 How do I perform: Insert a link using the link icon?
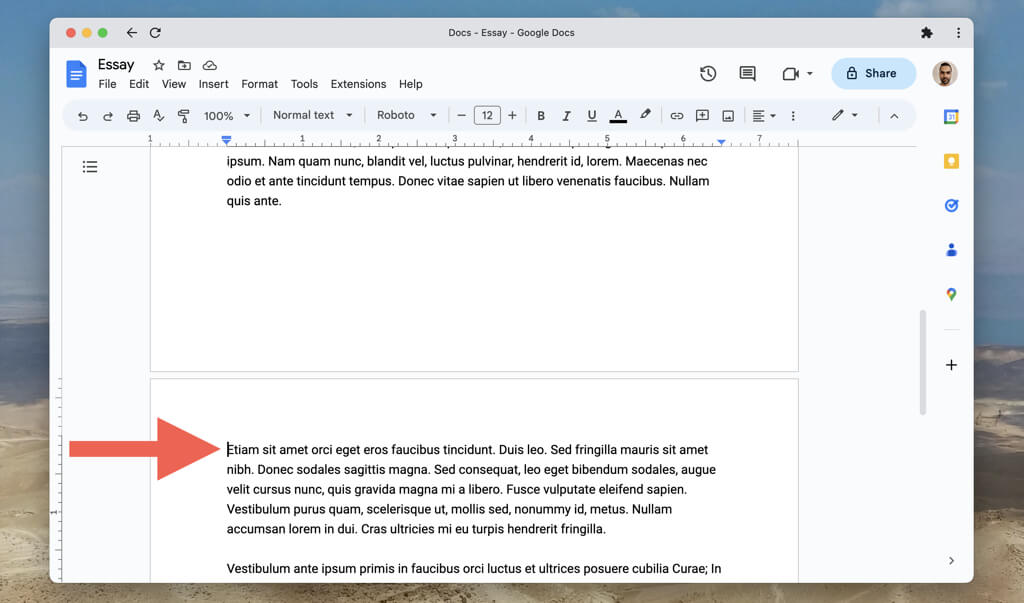click(676, 116)
